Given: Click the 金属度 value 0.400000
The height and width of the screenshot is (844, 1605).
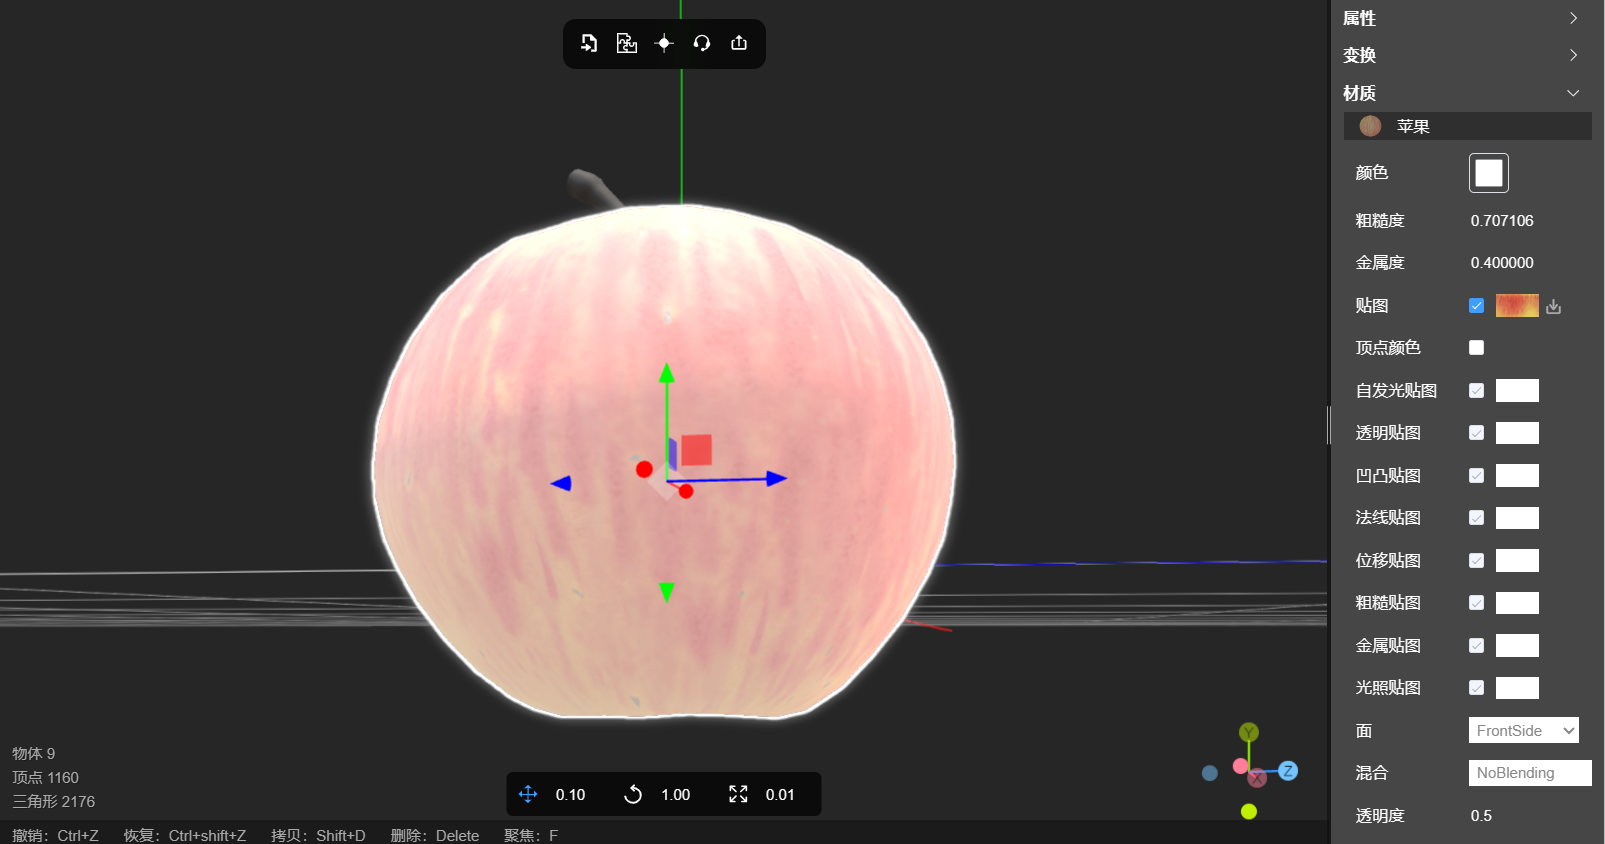Looking at the screenshot, I should [1502, 263].
